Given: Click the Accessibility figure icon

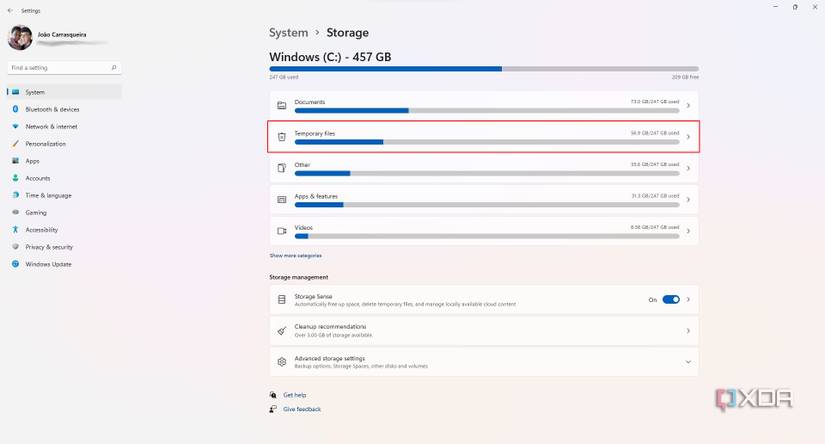Looking at the screenshot, I should (x=15, y=229).
